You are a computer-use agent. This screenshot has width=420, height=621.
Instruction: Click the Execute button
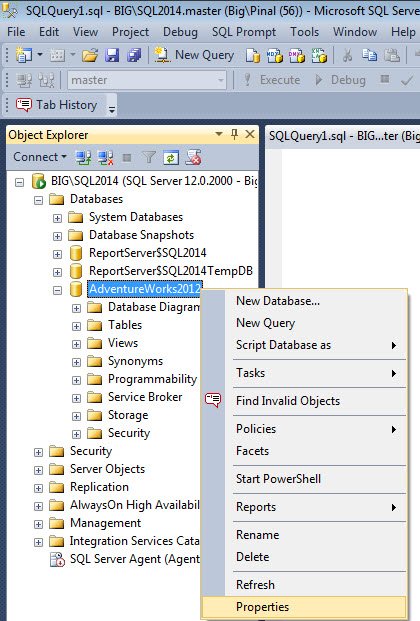point(272,80)
